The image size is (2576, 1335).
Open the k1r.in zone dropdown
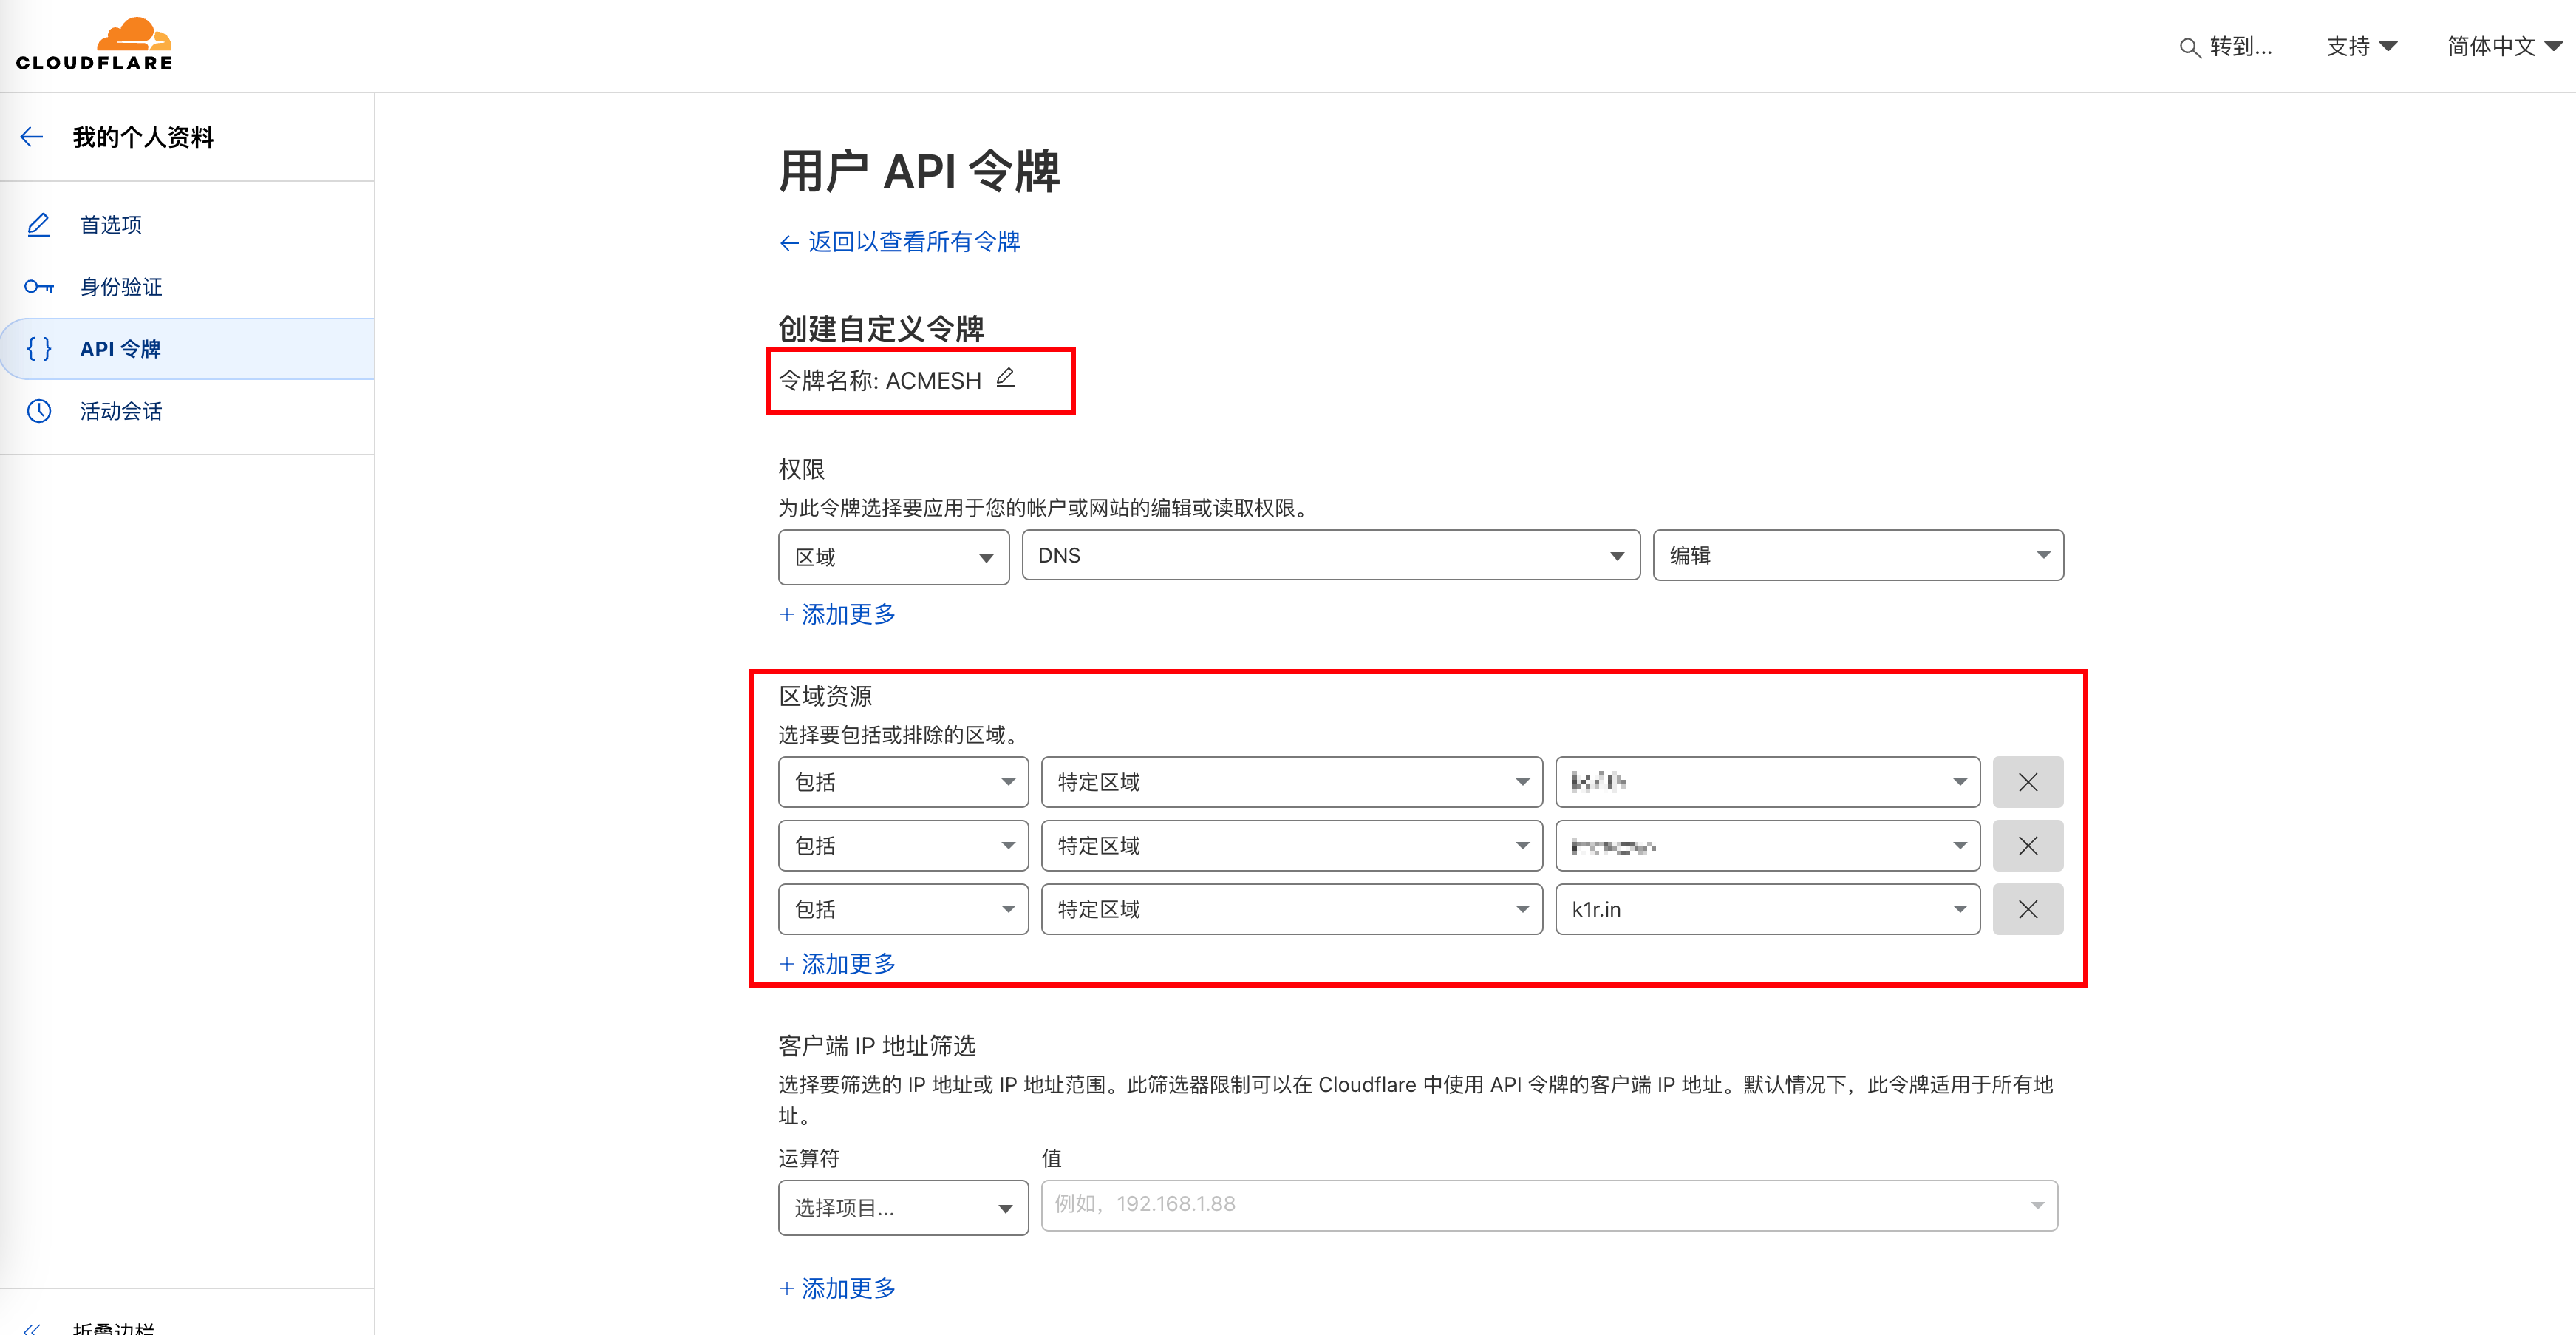pyautogui.click(x=1767, y=909)
